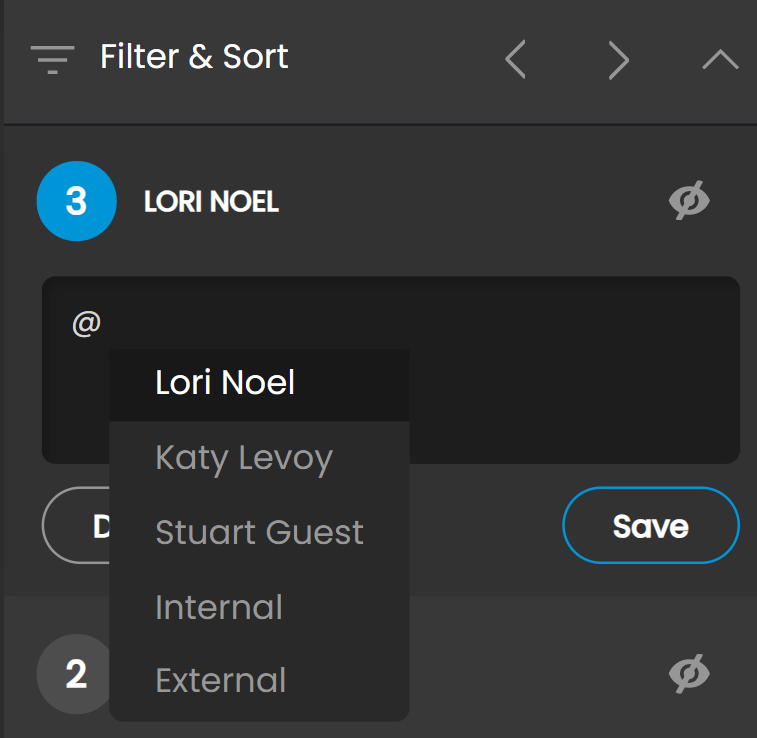
Task: Save the comment
Action: (650, 526)
